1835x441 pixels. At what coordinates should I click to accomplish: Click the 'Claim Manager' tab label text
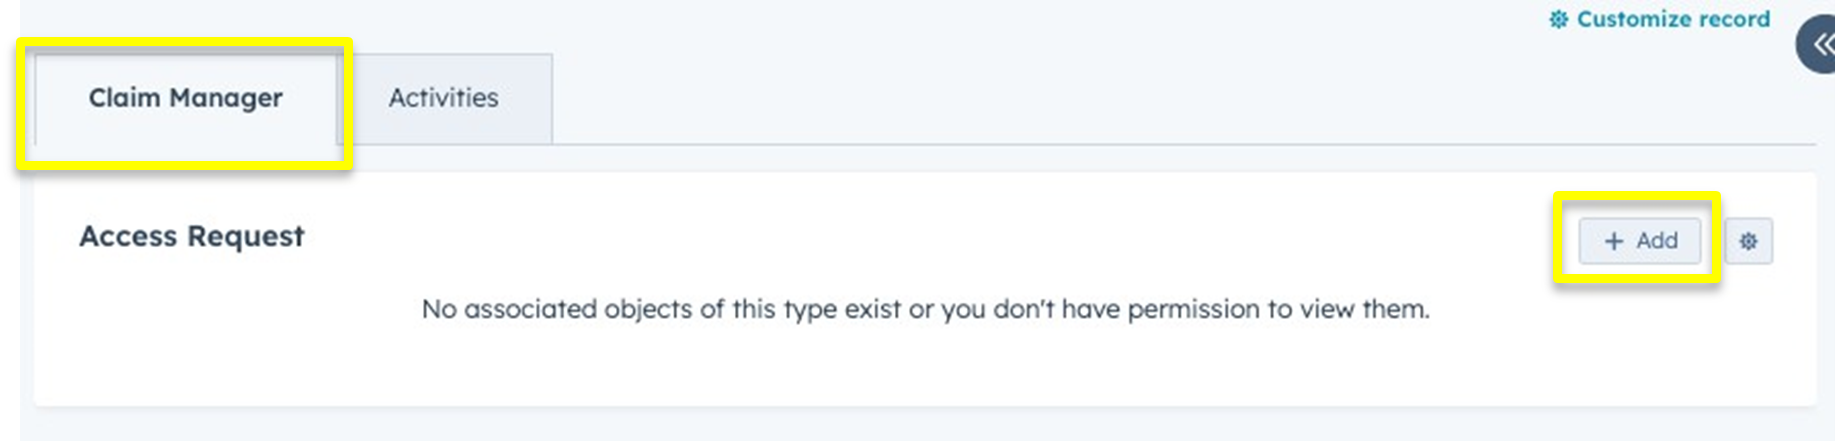pyautogui.click(x=186, y=98)
